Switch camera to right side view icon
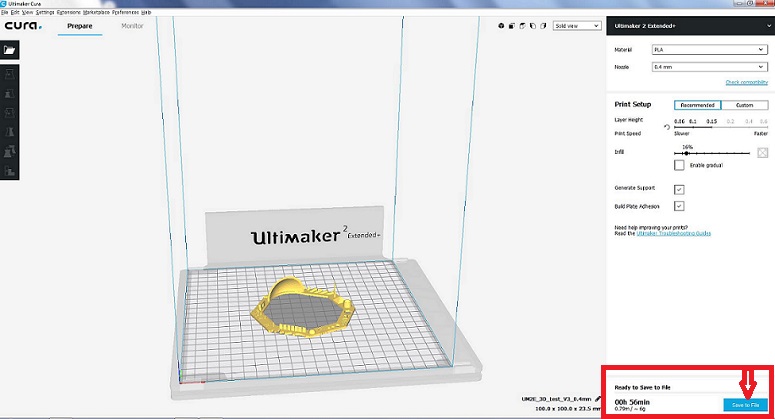The width and height of the screenshot is (775, 419). click(543, 26)
